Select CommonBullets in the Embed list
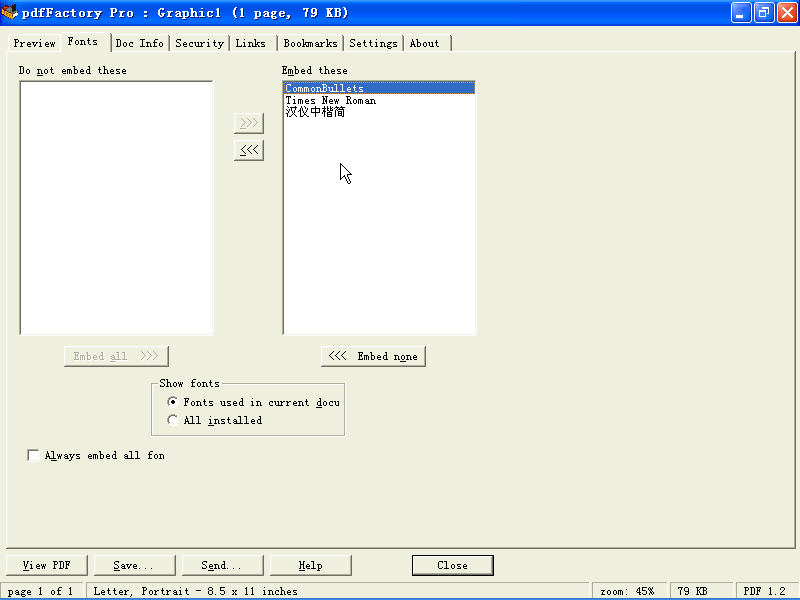Screen dimensions: 800x600 click(x=379, y=88)
